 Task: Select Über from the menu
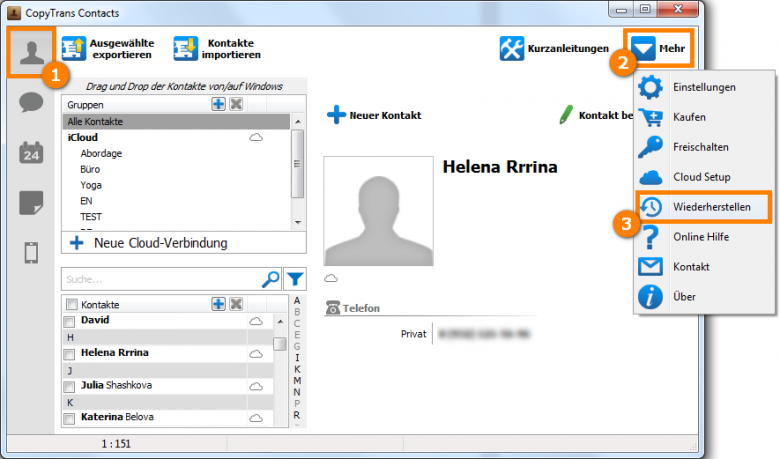(x=704, y=296)
